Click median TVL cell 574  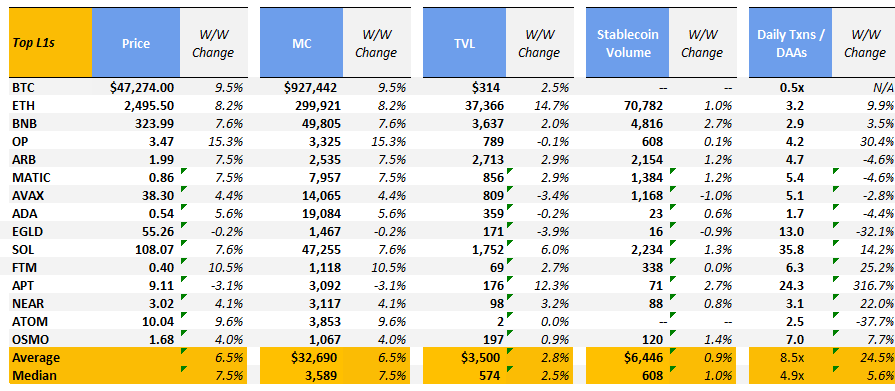tap(490, 376)
